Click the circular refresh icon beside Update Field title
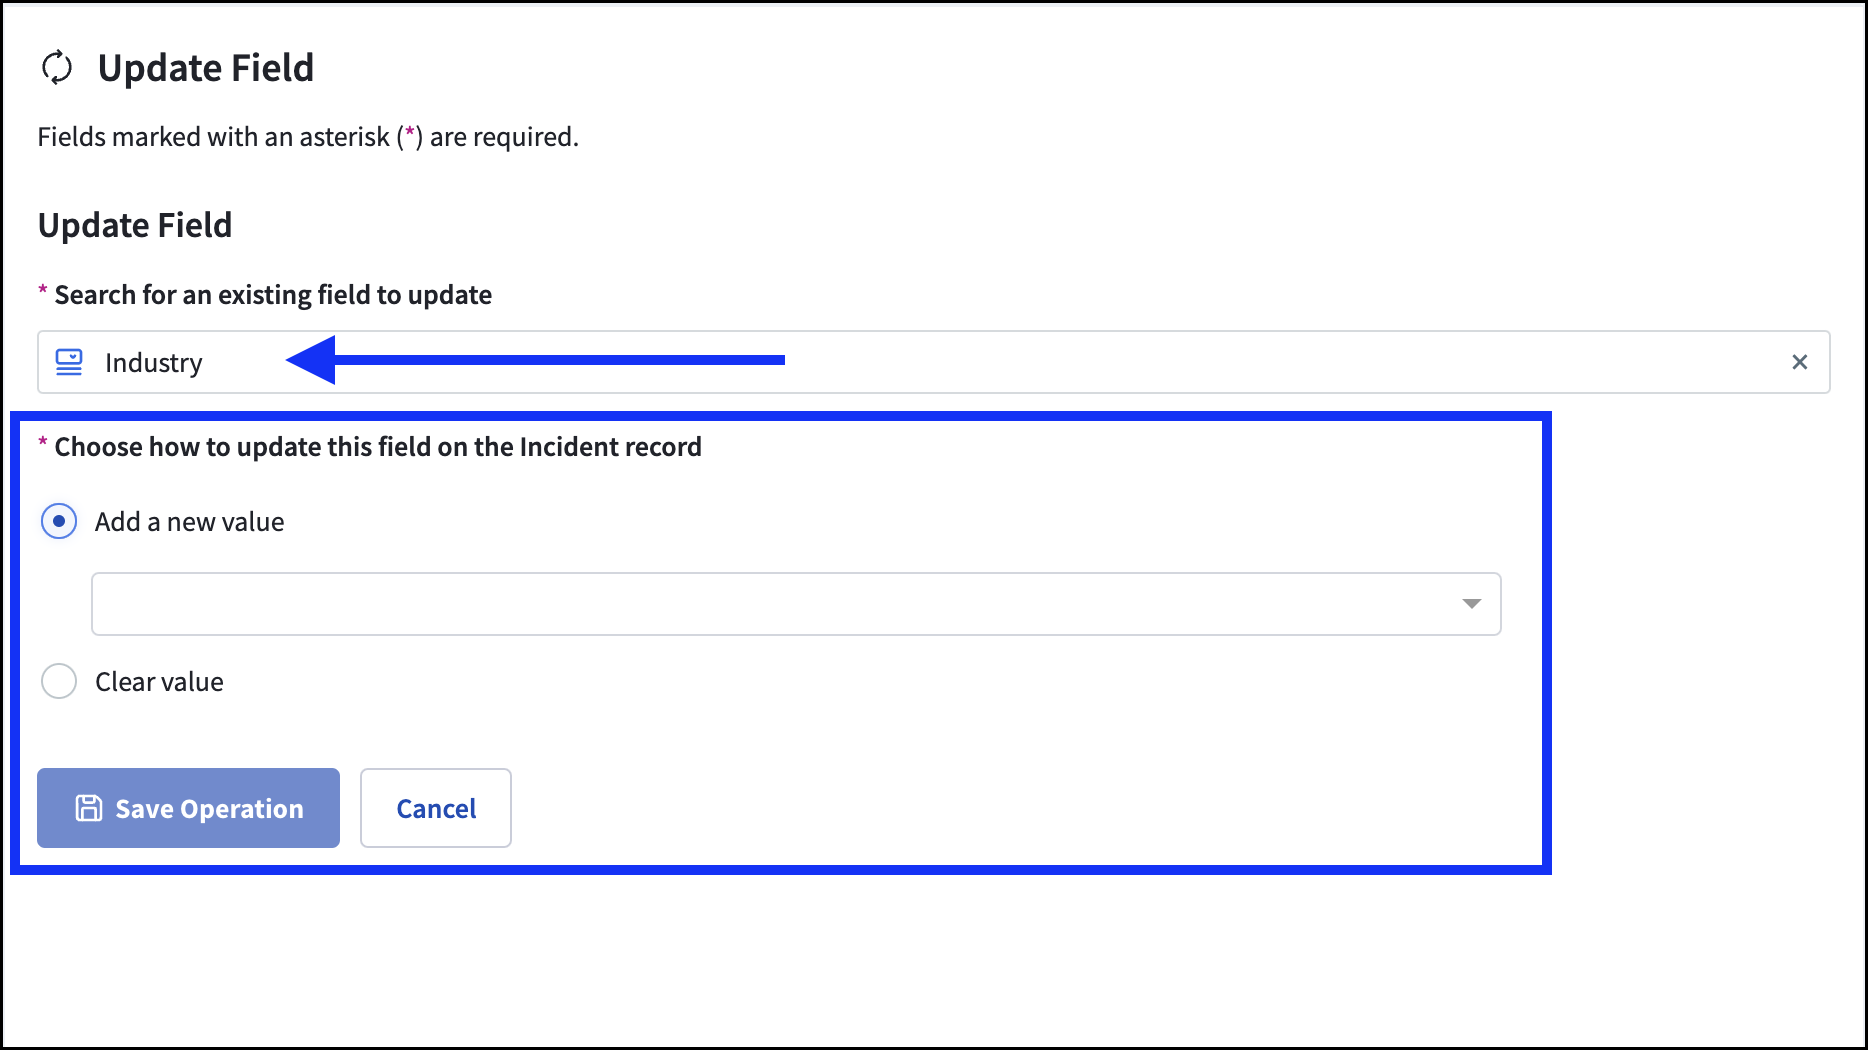The image size is (1868, 1050). tap(57, 68)
